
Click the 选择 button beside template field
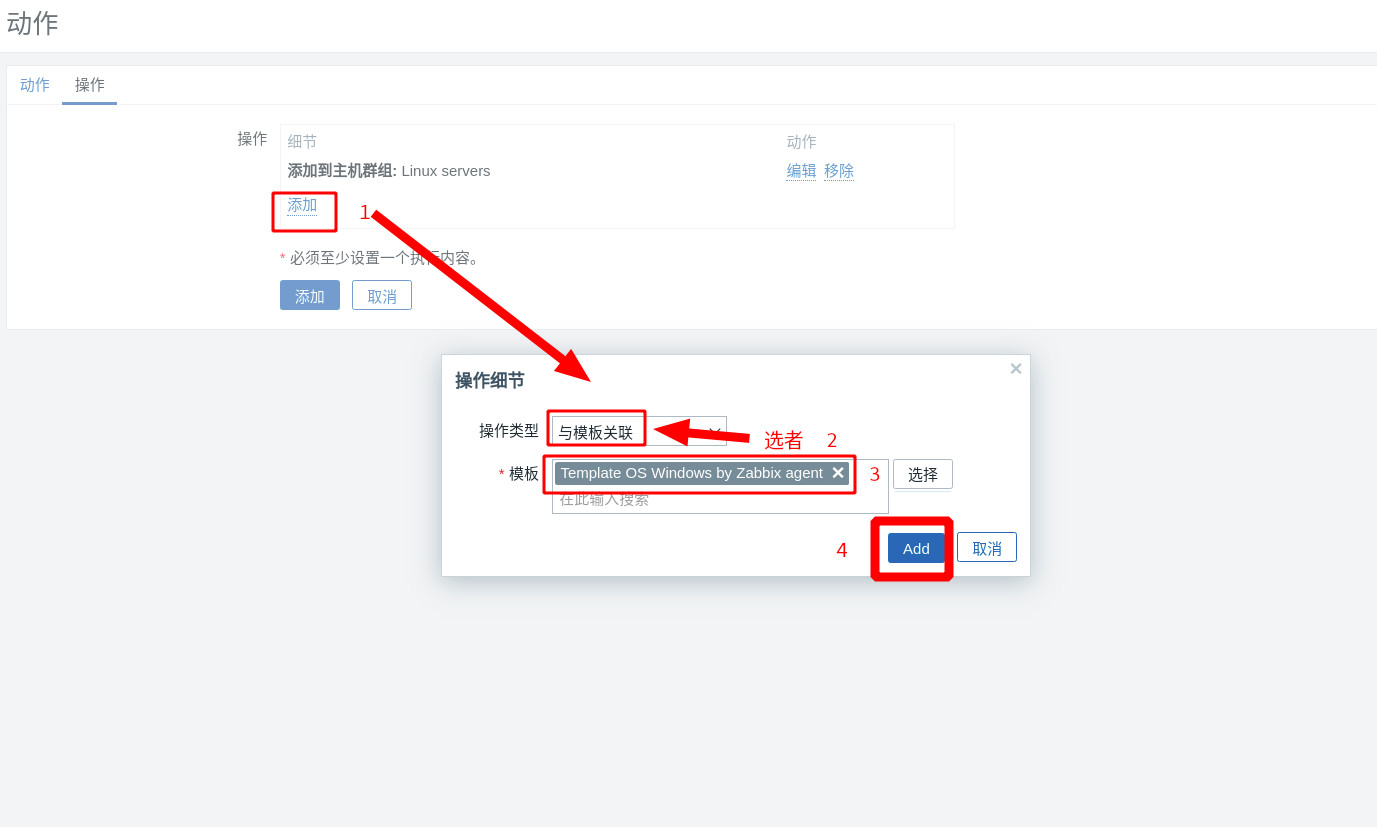(x=923, y=474)
